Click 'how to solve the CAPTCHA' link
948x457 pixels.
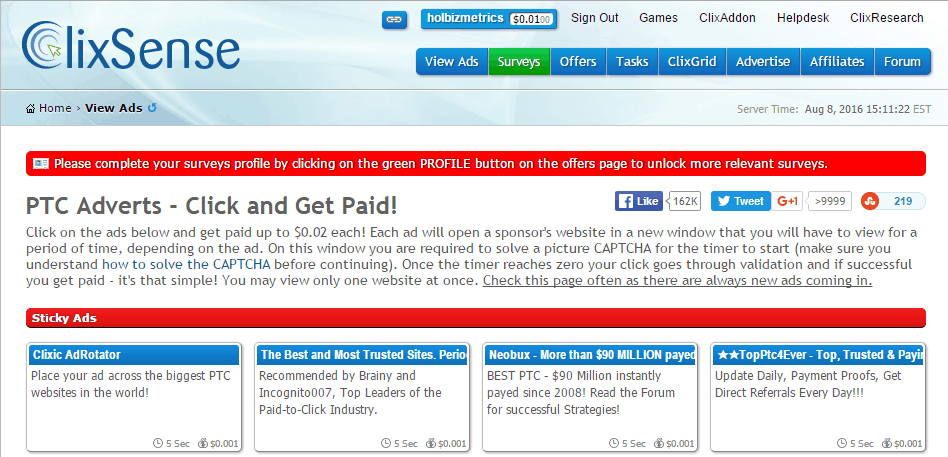click(x=186, y=264)
